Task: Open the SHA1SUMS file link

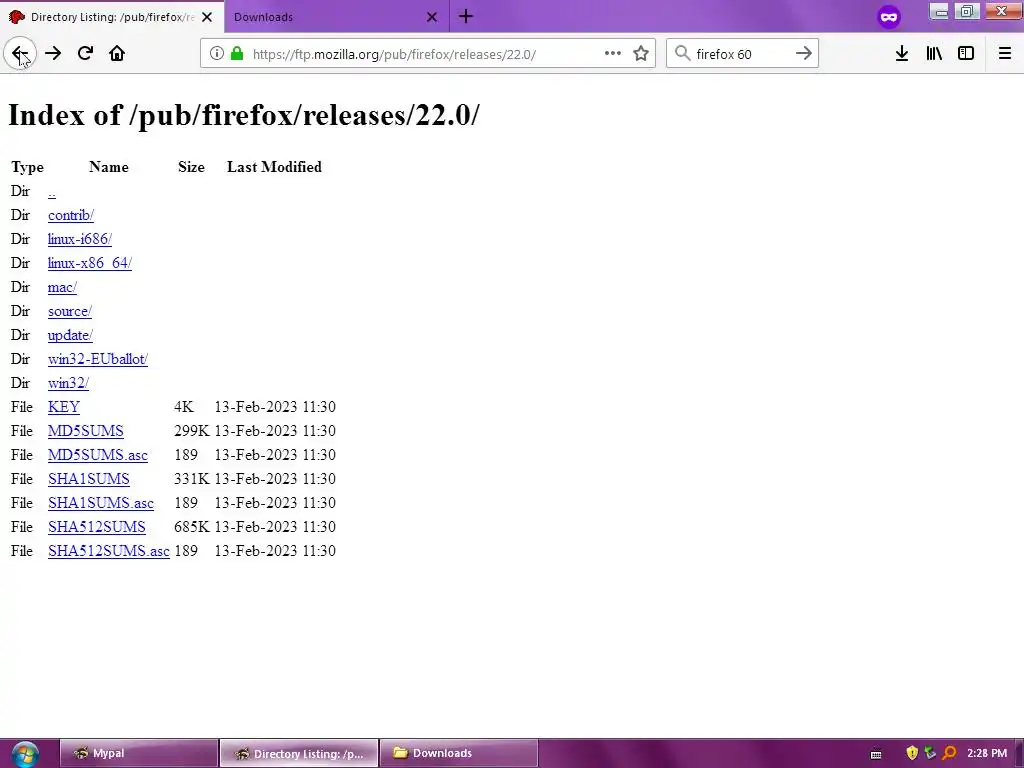Action: click(88, 479)
